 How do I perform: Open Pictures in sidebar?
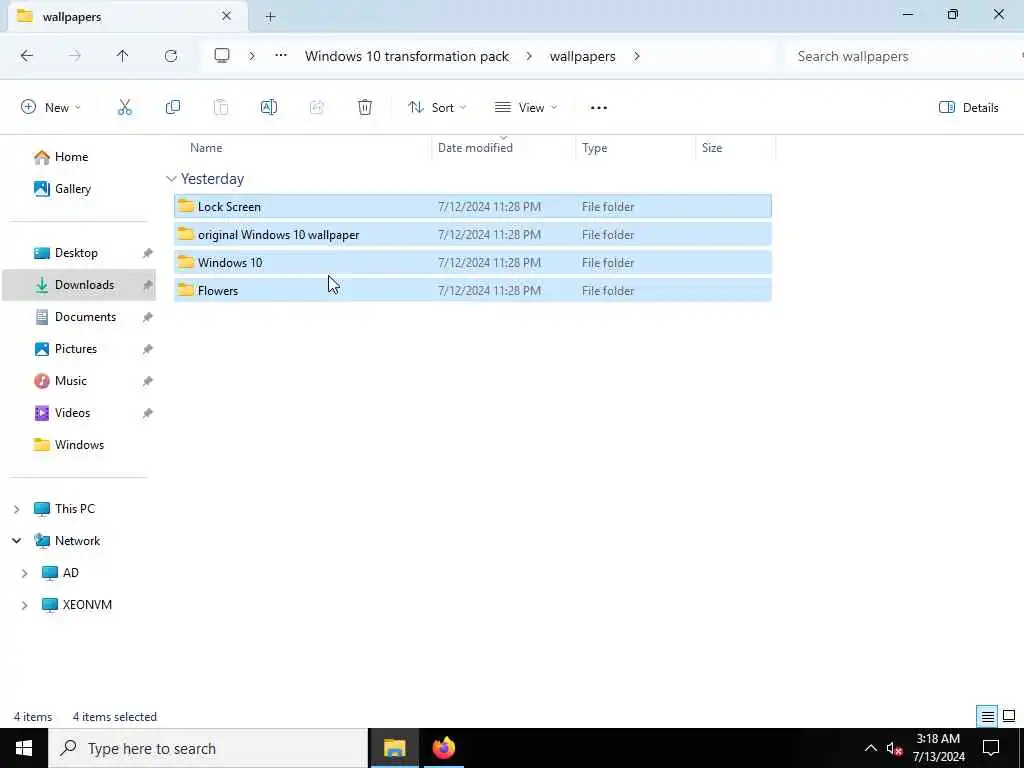(75, 349)
